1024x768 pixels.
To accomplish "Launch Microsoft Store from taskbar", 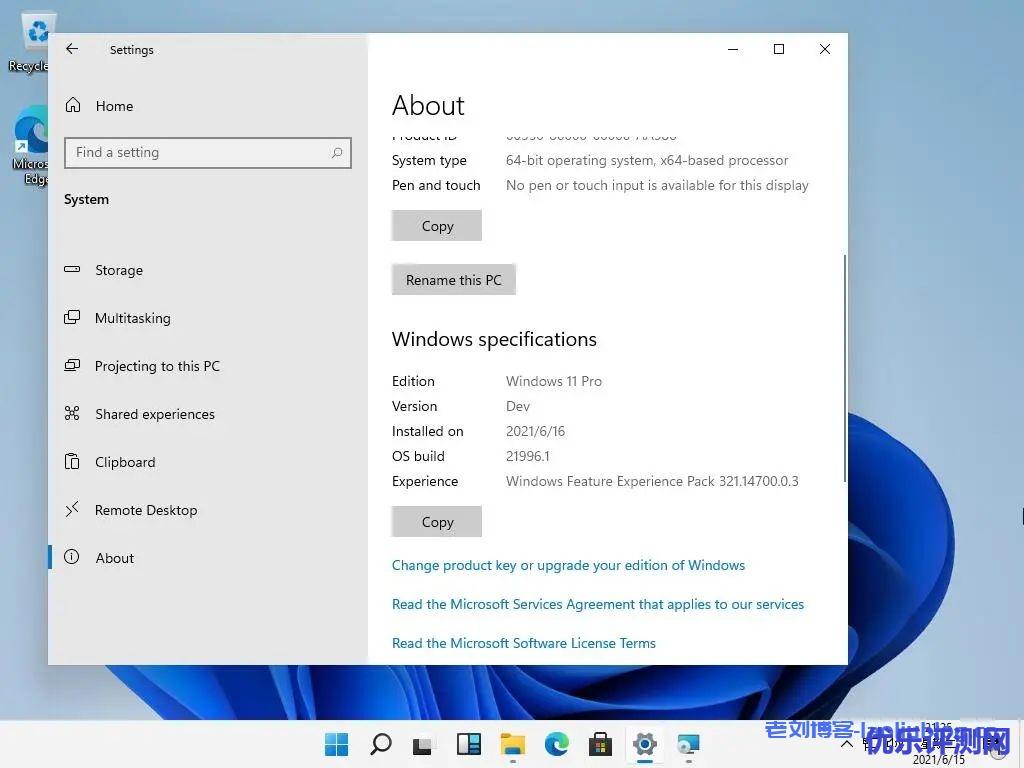I will point(601,744).
